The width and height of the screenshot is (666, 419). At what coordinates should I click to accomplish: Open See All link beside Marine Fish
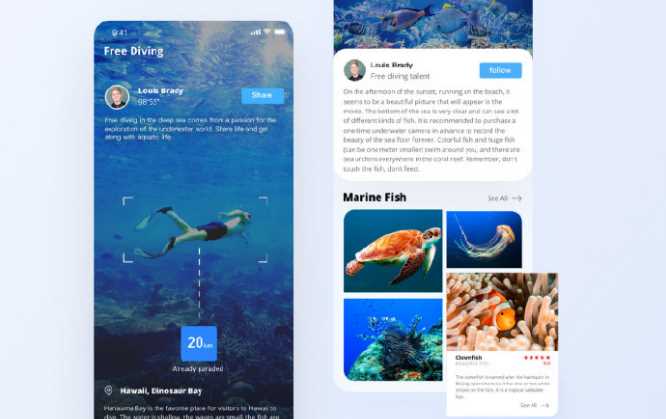tap(497, 198)
